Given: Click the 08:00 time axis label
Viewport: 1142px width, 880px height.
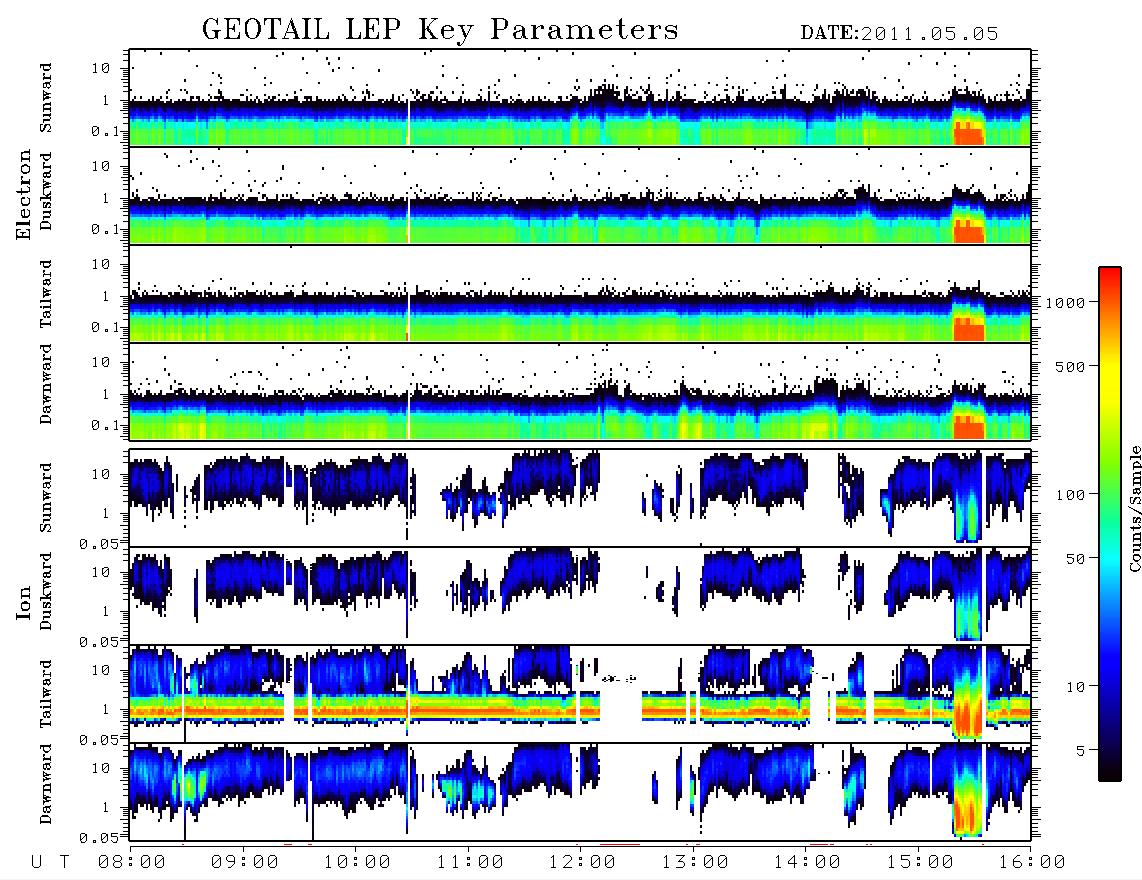Looking at the screenshot, I should [x=131, y=862].
